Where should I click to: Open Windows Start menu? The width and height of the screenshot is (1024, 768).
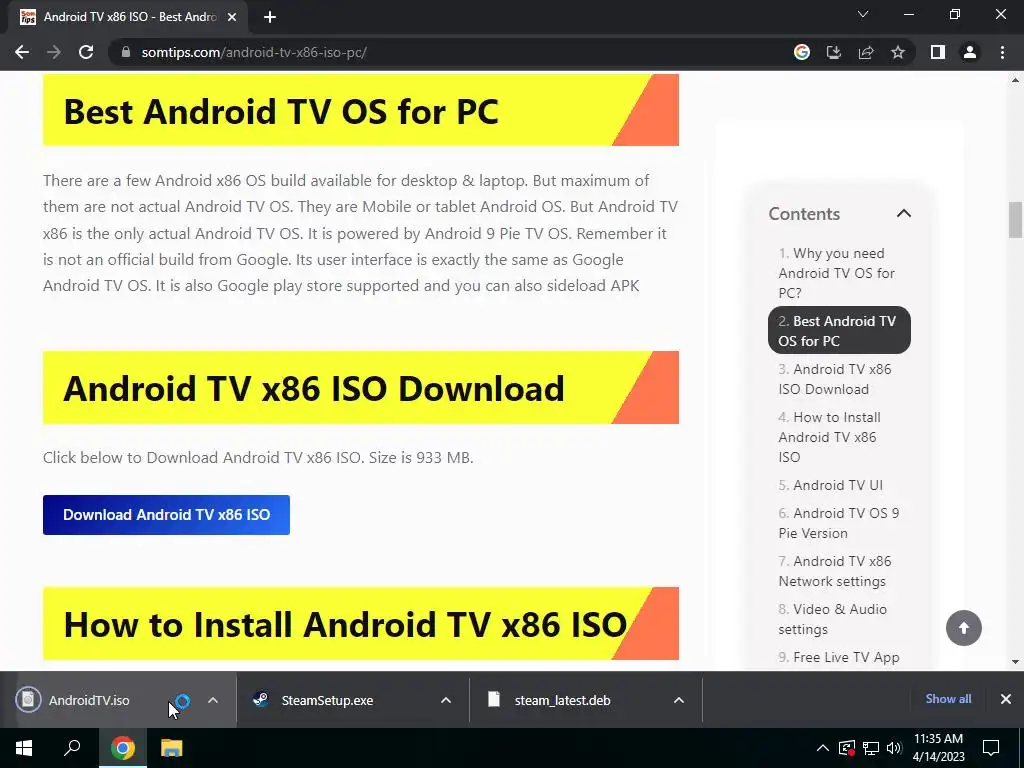[x=24, y=748]
